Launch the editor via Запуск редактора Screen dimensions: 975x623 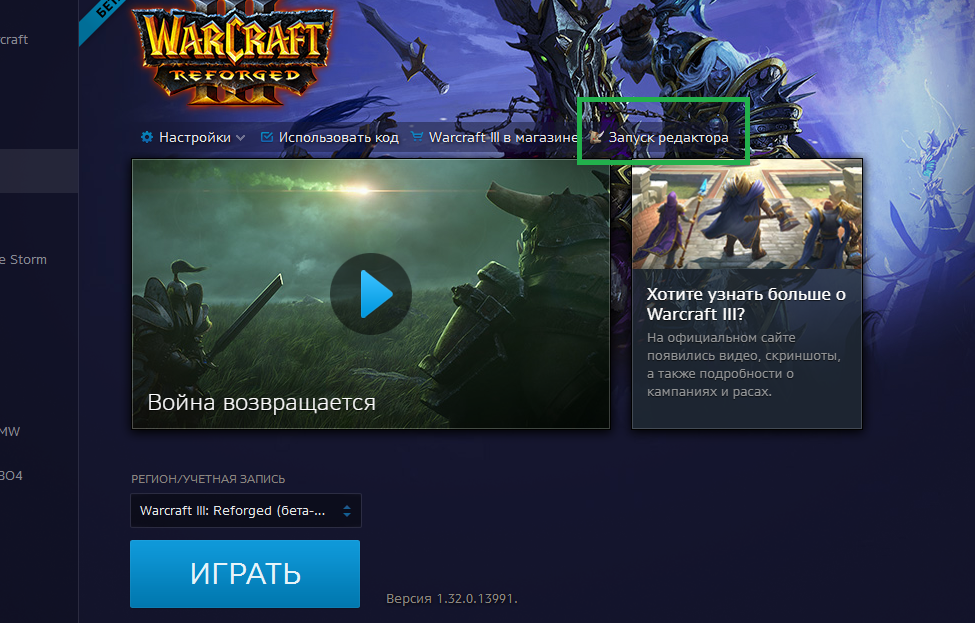tap(668, 137)
